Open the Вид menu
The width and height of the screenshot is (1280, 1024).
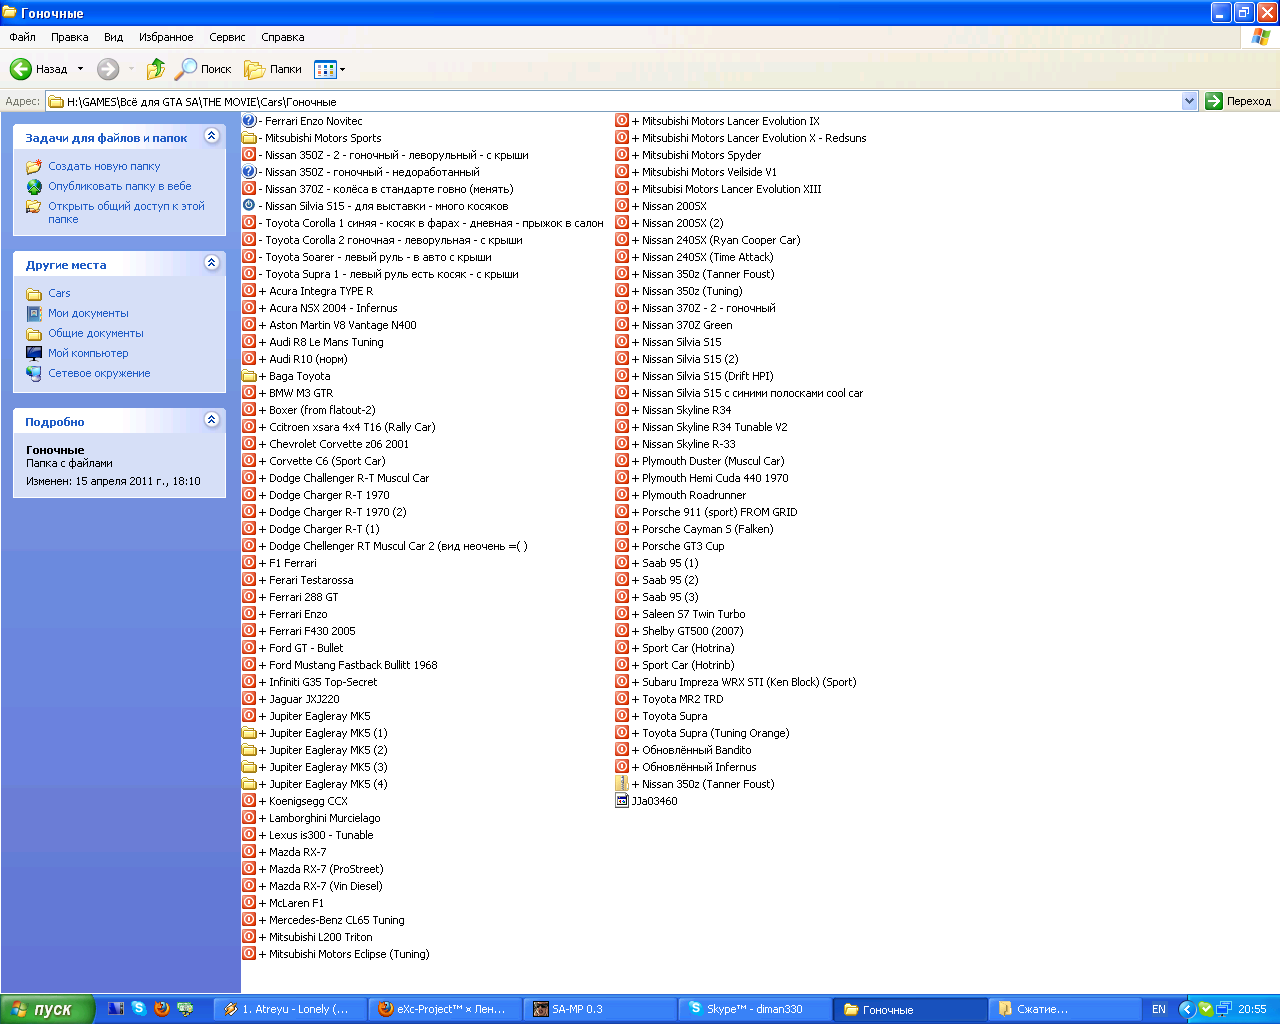pos(113,37)
